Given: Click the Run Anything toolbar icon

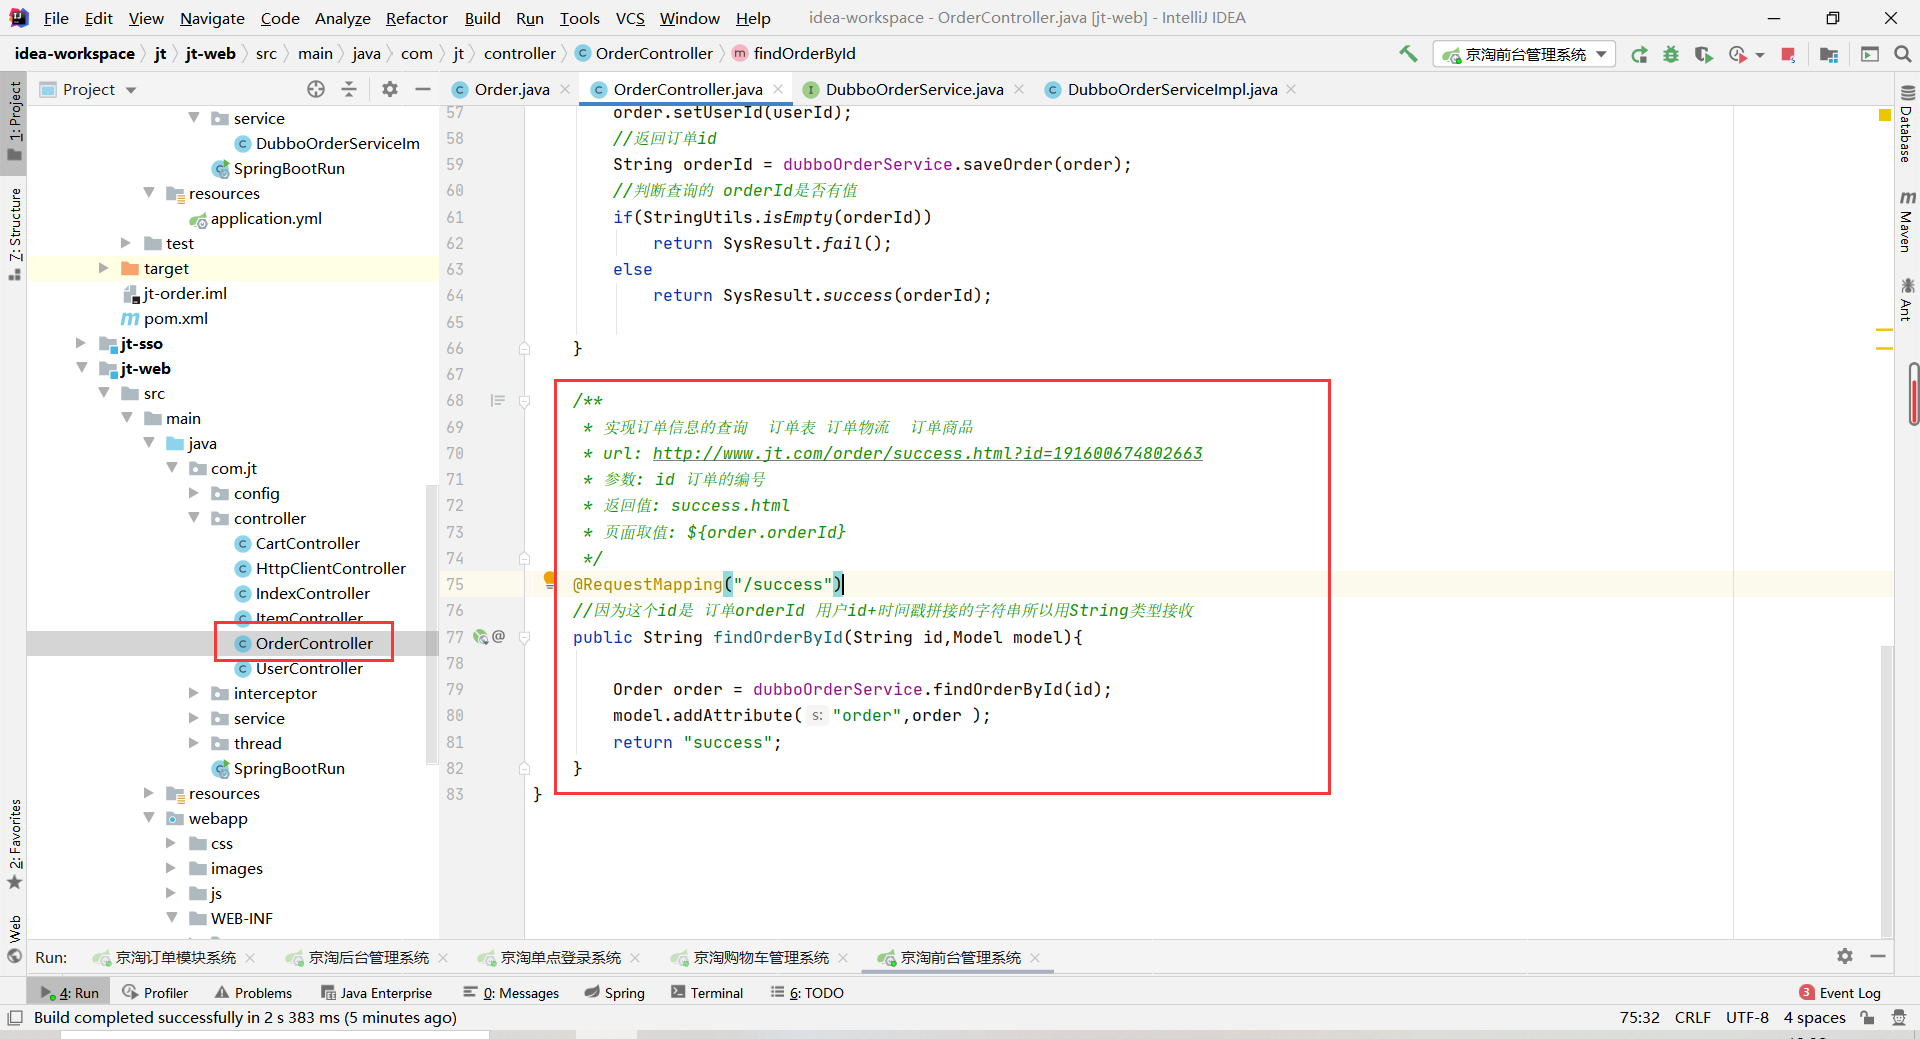Looking at the screenshot, I should pos(1869,55).
